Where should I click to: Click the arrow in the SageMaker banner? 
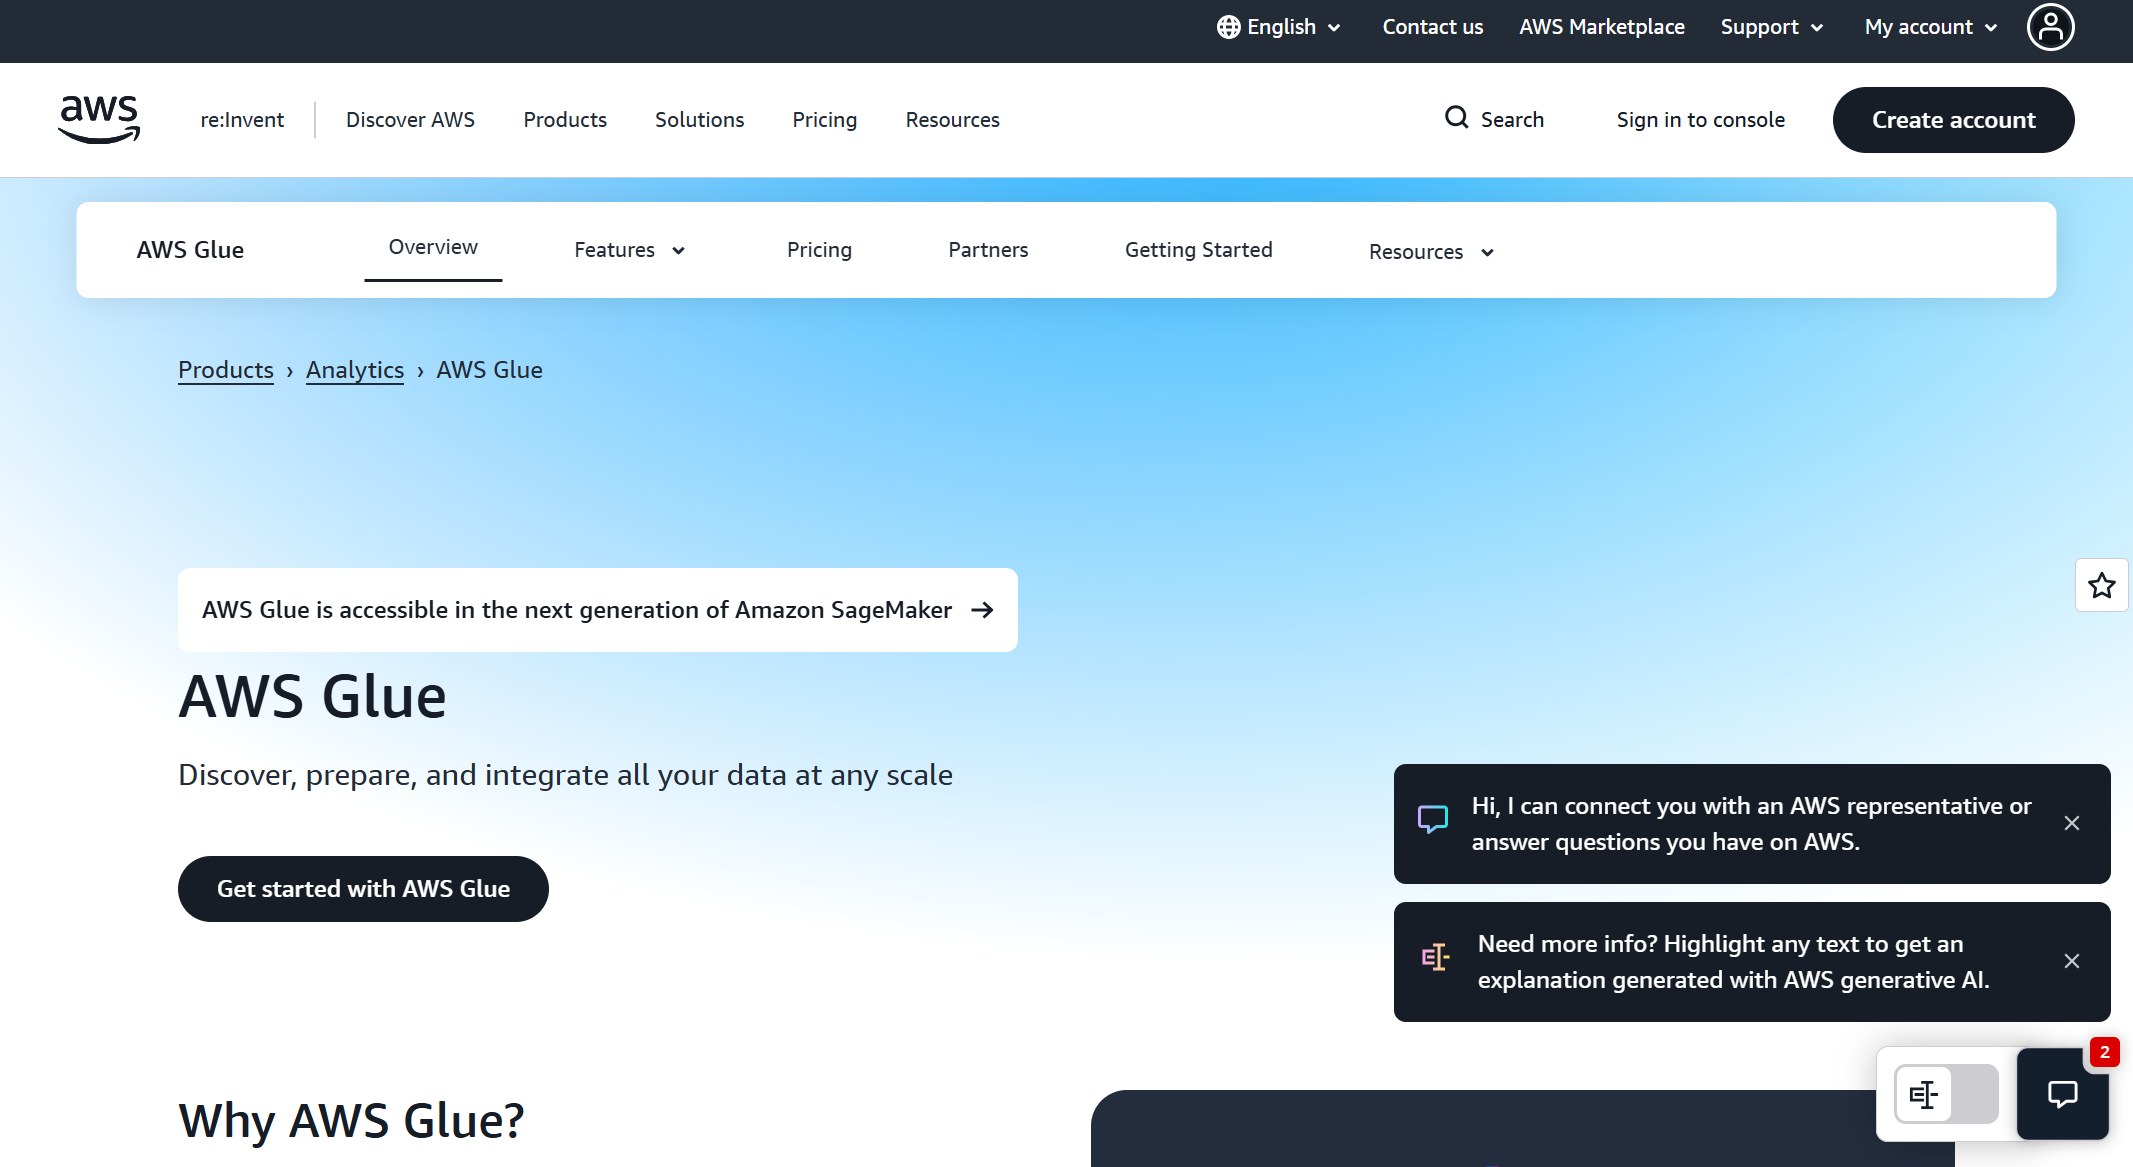(x=982, y=610)
